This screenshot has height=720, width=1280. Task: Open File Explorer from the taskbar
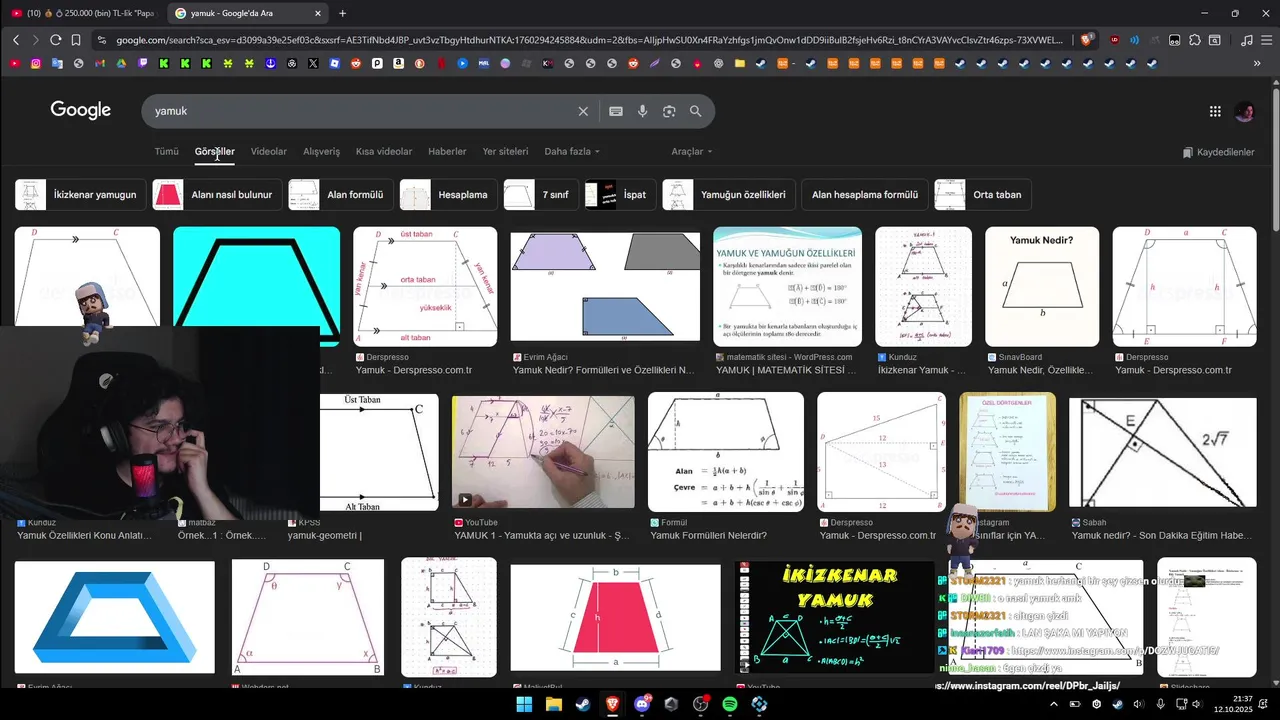tap(553, 704)
